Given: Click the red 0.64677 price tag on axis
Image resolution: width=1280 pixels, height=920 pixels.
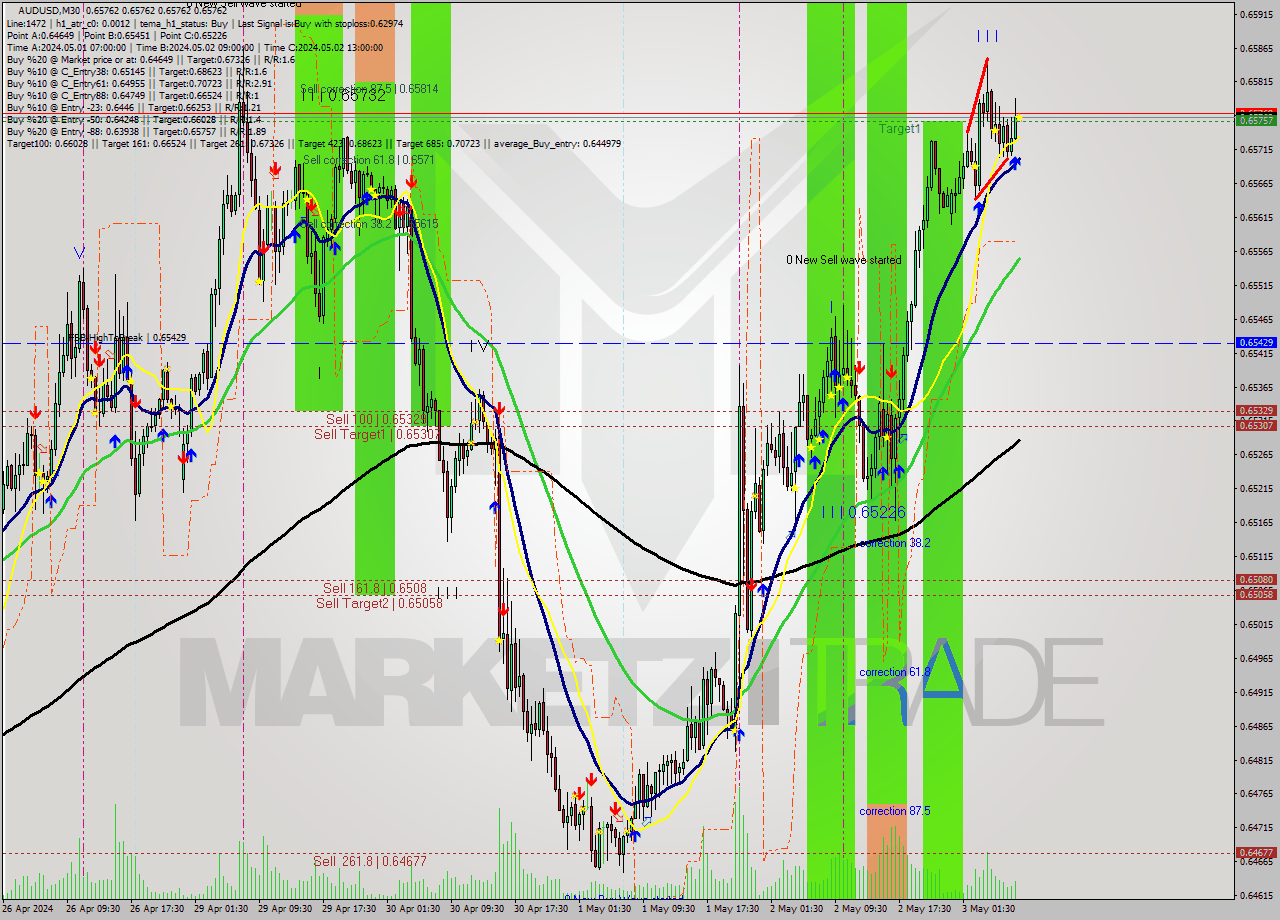Looking at the screenshot, I should tap(1256, 853).
